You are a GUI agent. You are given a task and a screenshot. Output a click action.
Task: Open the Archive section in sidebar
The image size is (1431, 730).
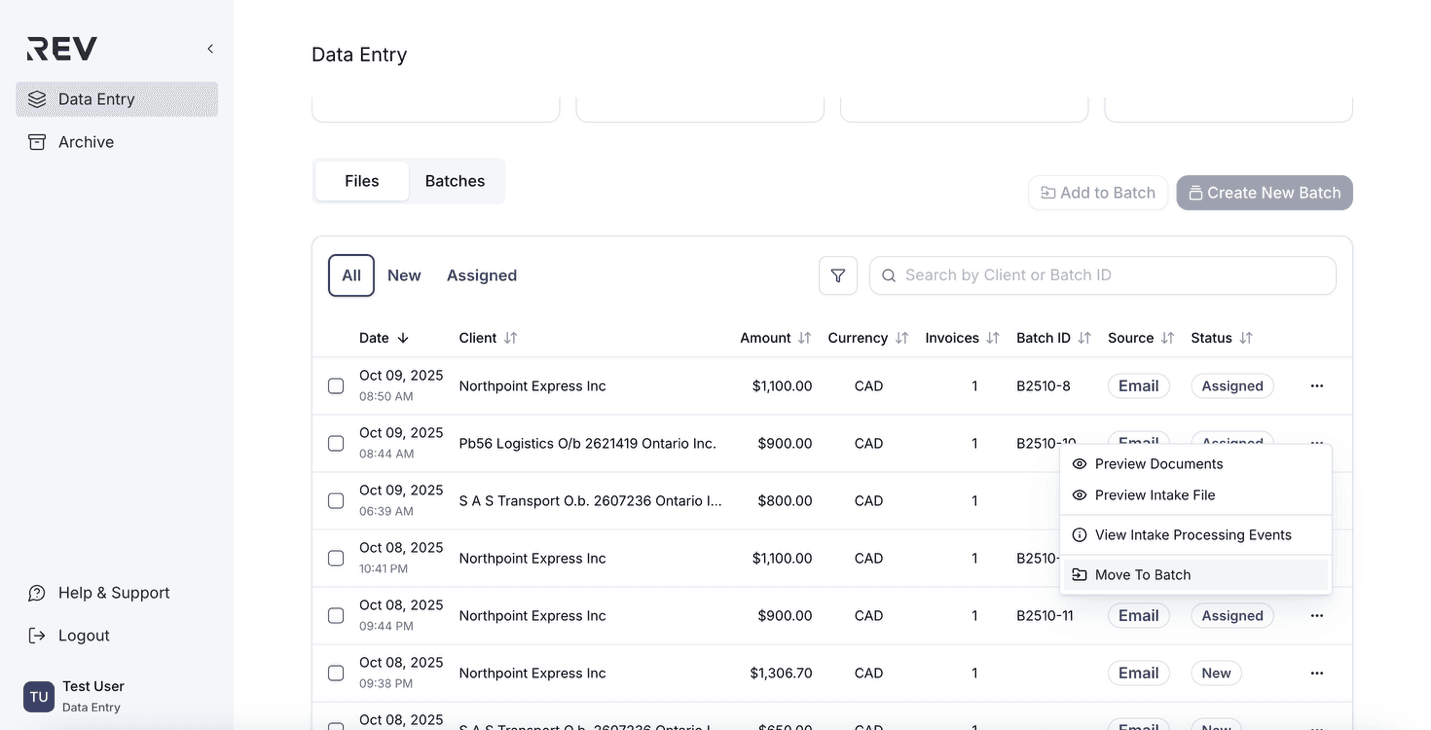[85, 142]
